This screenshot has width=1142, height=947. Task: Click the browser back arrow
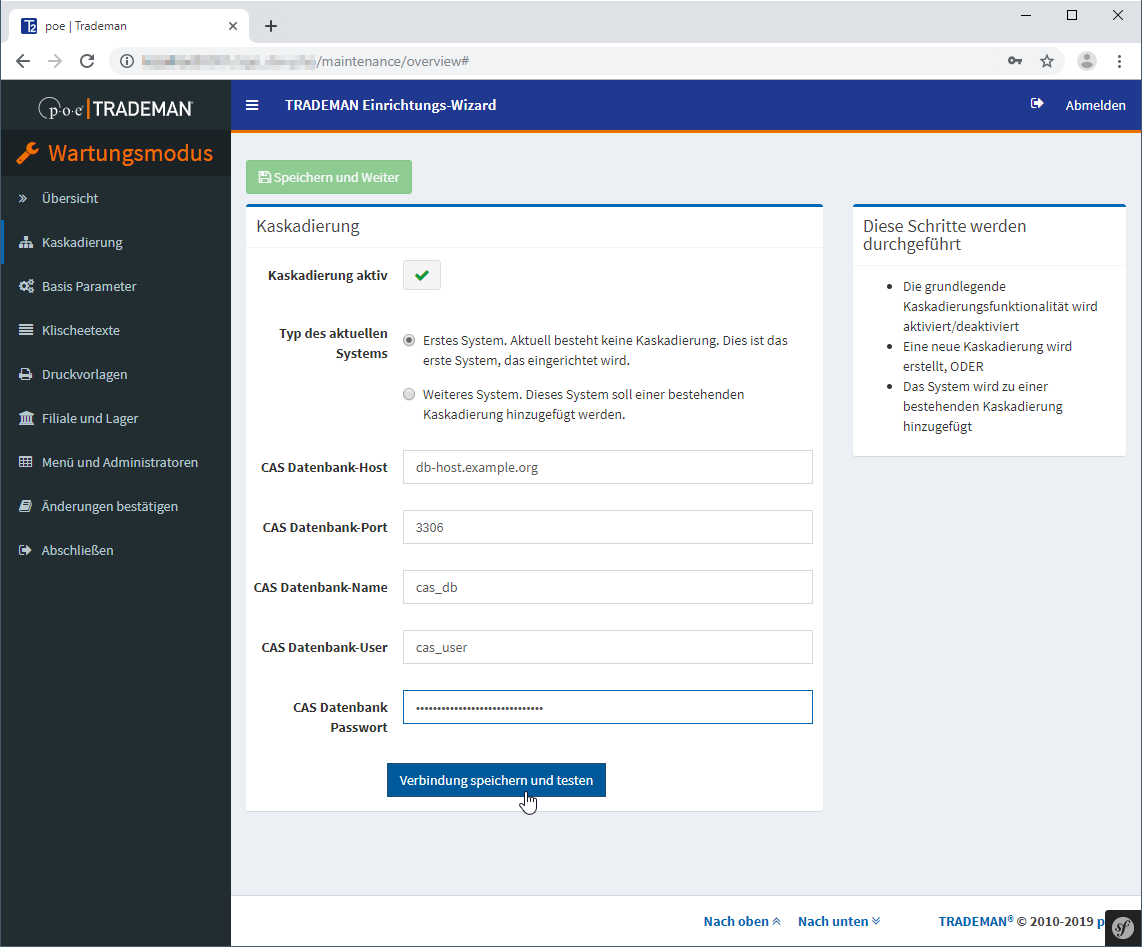(23, 61)
